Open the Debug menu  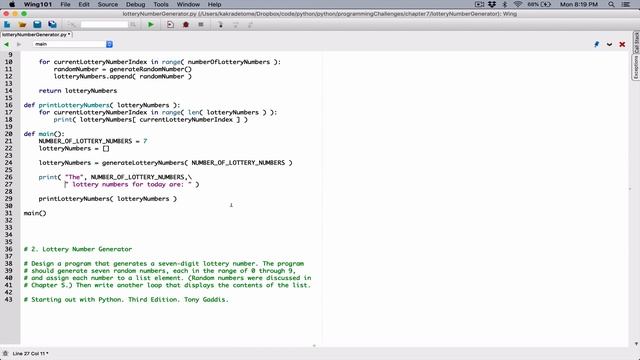136,4
